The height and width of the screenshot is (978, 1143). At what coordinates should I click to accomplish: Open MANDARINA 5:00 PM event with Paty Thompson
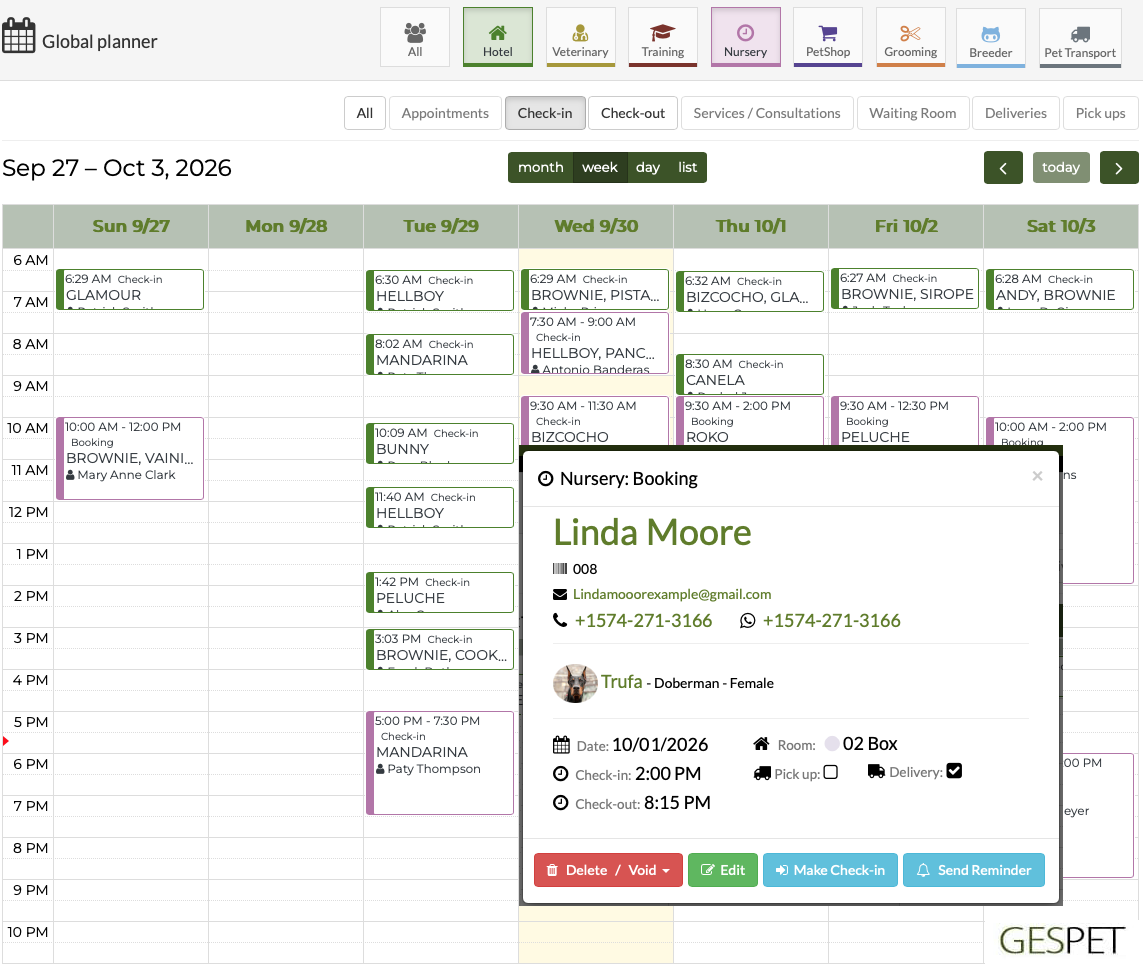coord(440,762)
